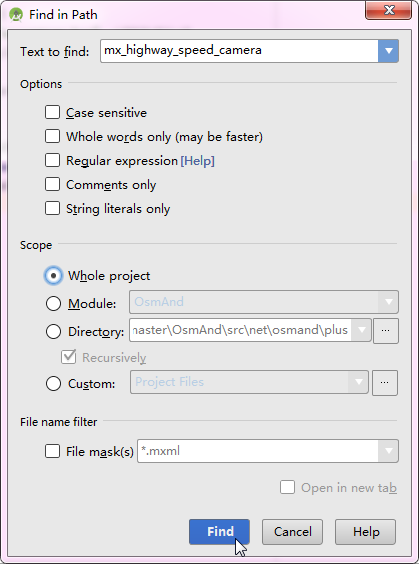Click the Android Studio icon in title bar
The width and height of the screenshot is (419, 564).
(16, 15)
